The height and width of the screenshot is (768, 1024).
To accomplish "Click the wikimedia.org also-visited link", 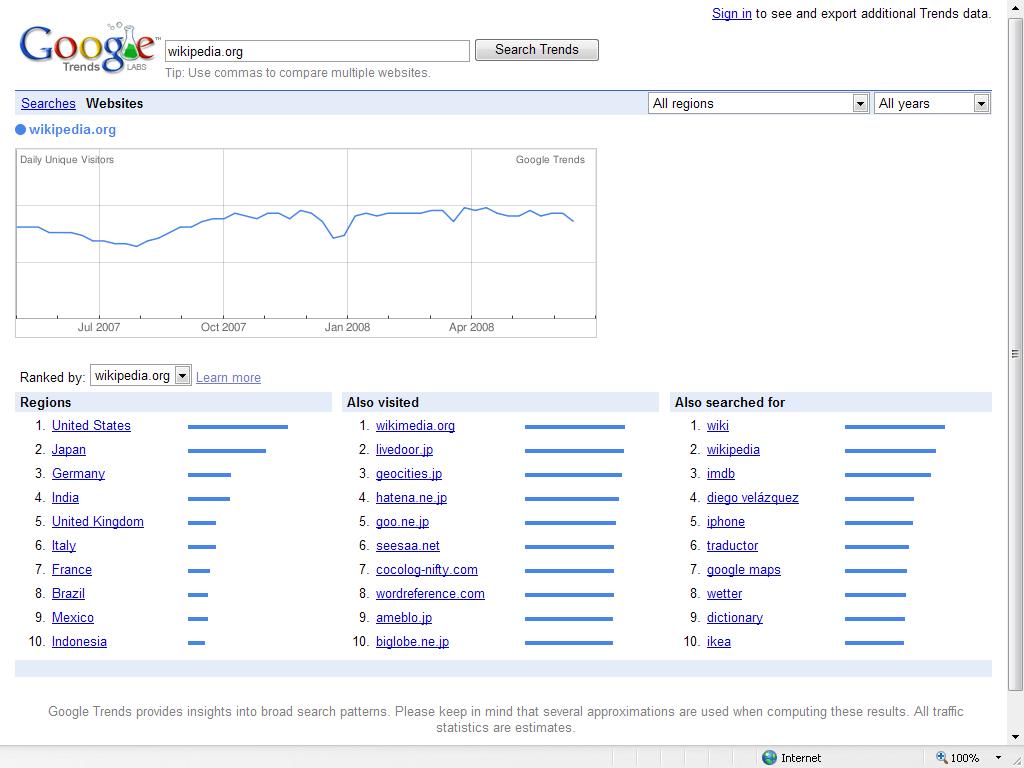I will [x=415, y=426].
